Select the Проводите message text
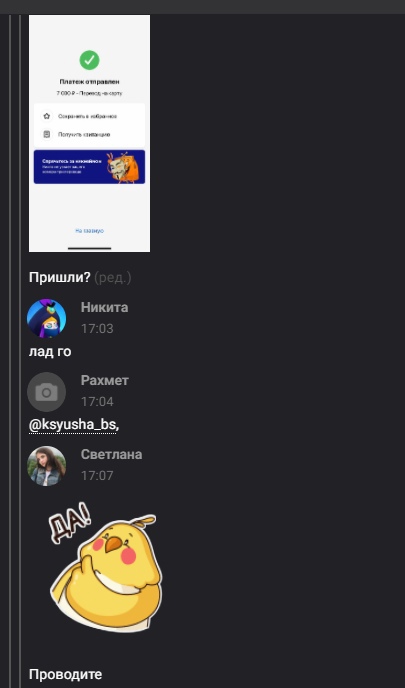 (x=65, y=674)
